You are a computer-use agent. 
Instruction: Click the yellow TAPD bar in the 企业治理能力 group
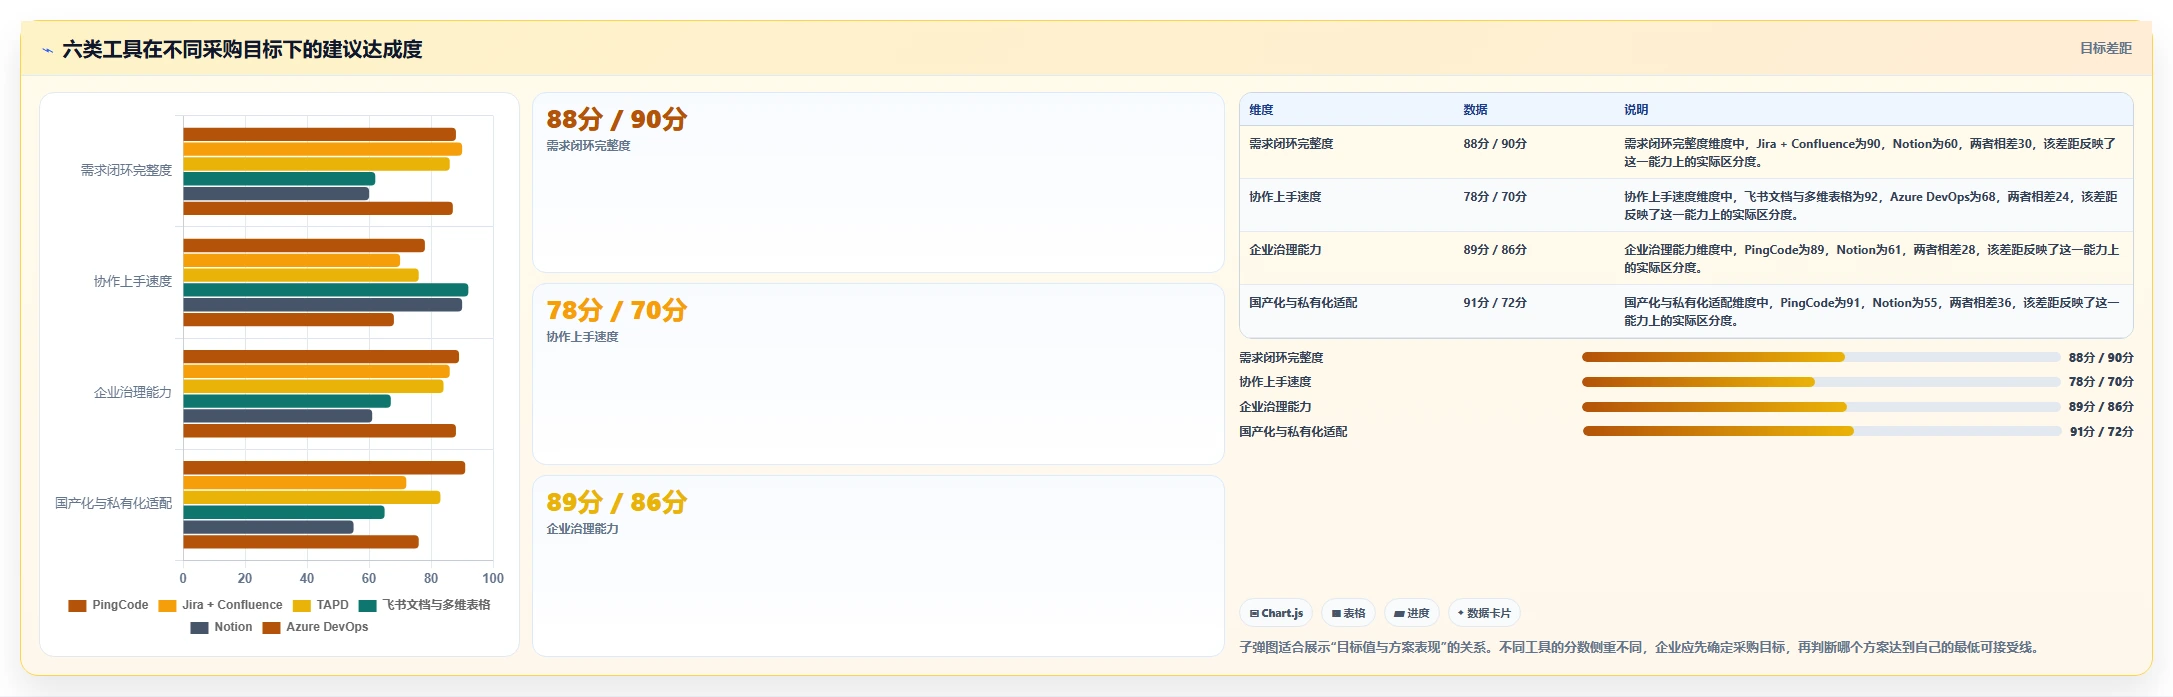tap(313, 386)
